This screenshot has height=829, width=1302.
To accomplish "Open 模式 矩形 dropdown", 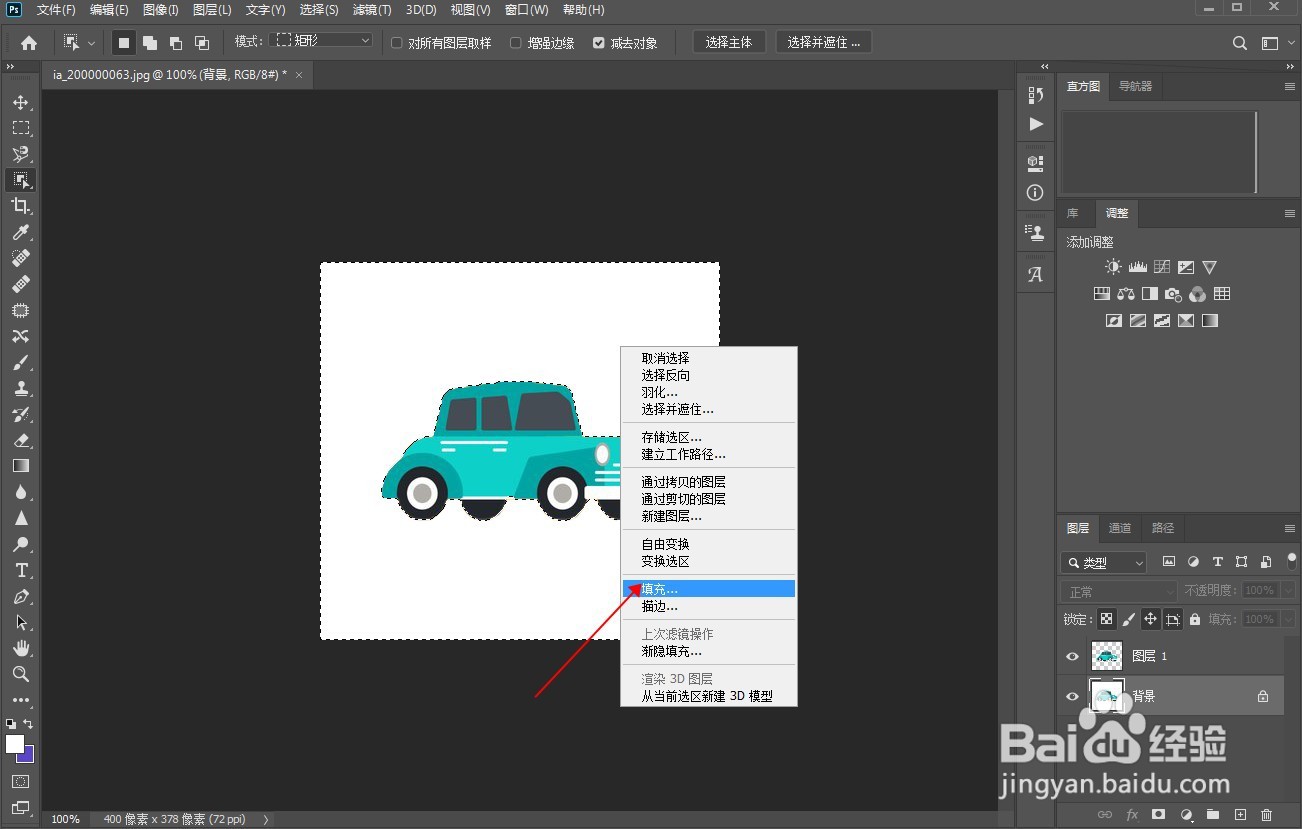I will [322, 41].
